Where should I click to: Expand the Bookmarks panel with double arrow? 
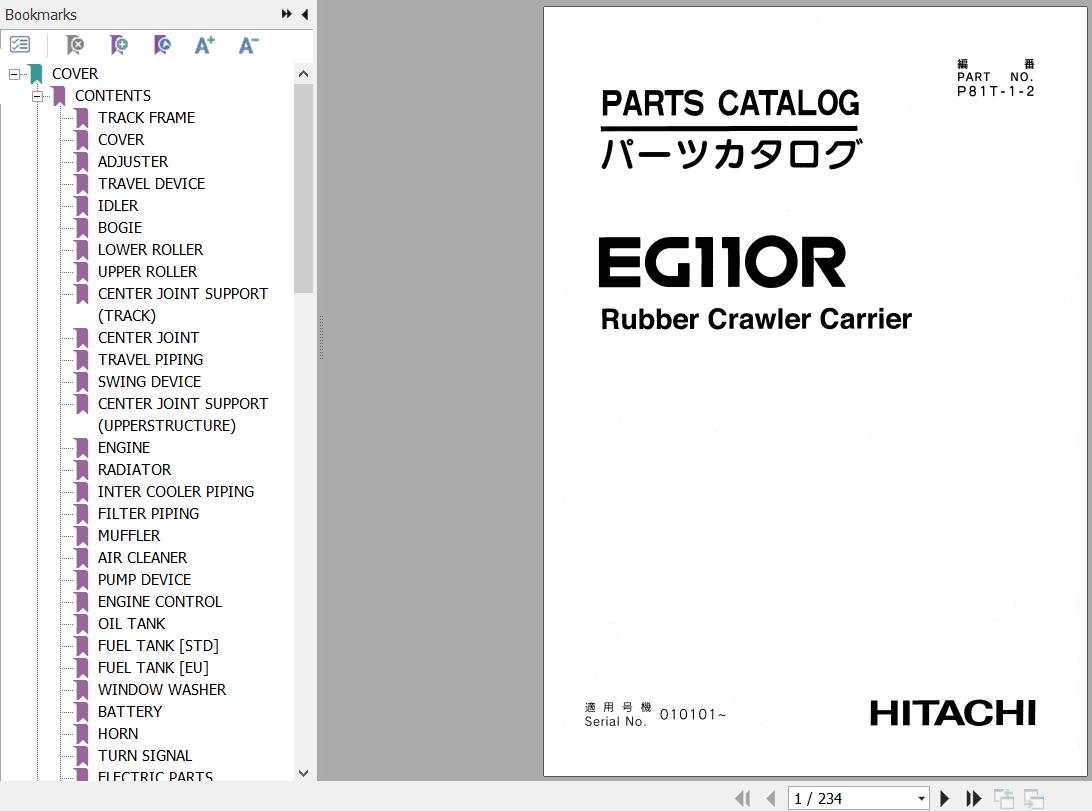(286, 14)
